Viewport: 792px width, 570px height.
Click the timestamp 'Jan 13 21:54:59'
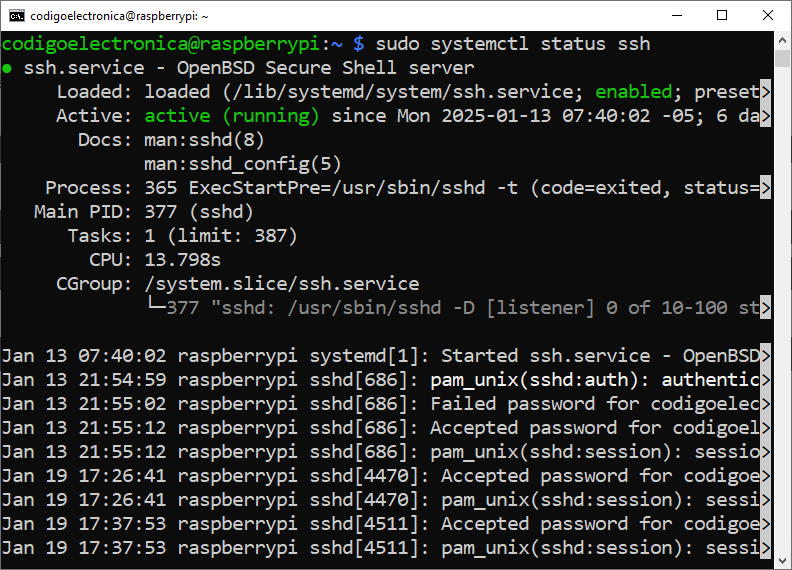[84, 380]
